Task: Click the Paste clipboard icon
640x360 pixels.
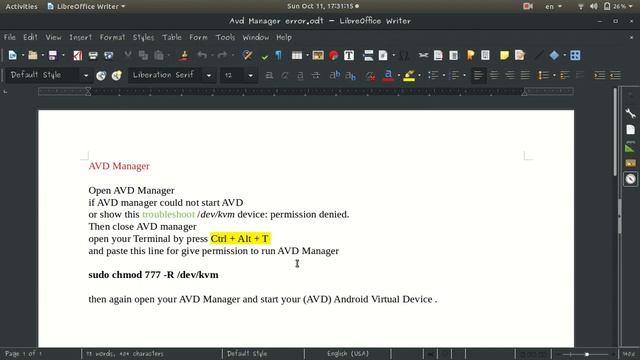Action: 159,55
